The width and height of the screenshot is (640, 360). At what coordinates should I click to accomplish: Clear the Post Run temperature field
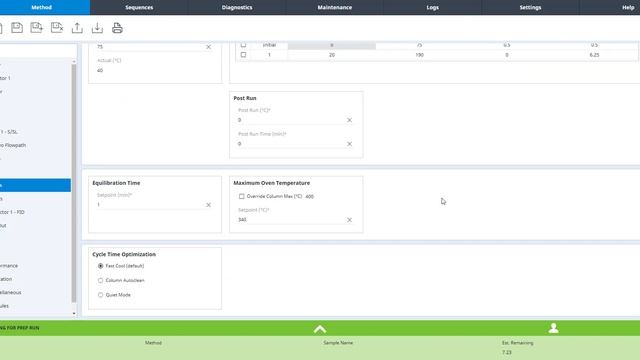(x=349, y=120)
